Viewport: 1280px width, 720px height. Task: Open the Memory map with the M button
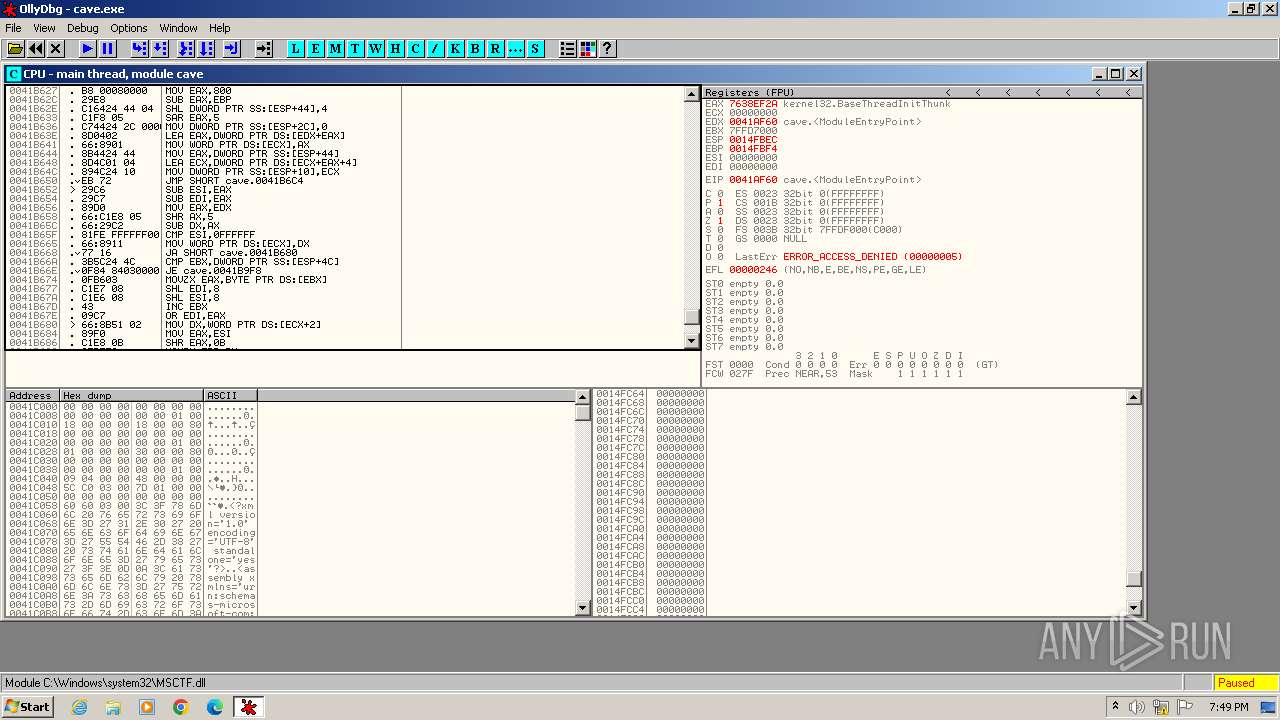coord(336,48)
